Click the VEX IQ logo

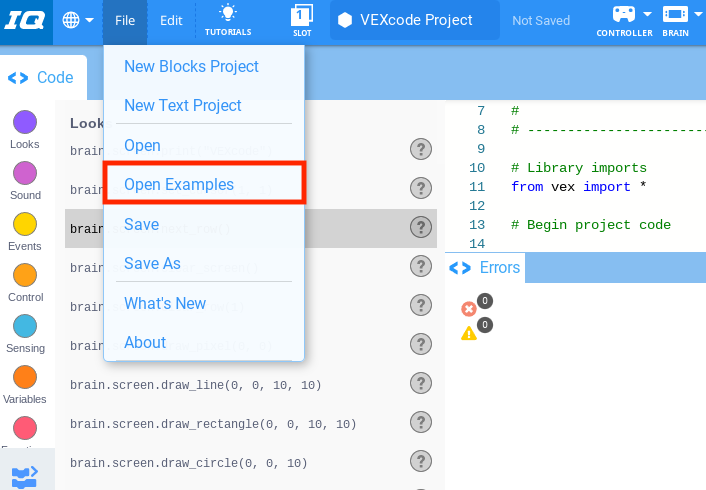(x=22, y=20)
